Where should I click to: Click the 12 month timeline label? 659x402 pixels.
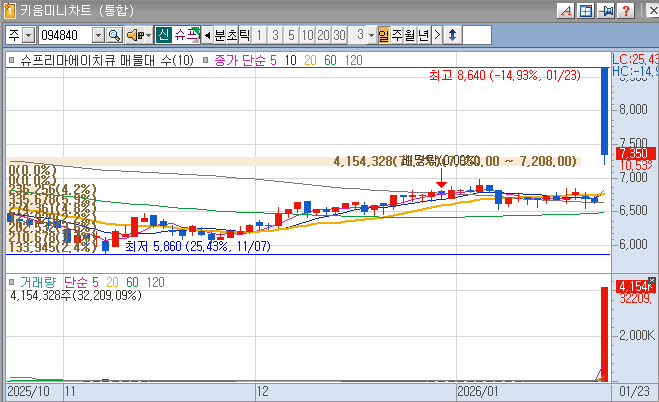262,391
